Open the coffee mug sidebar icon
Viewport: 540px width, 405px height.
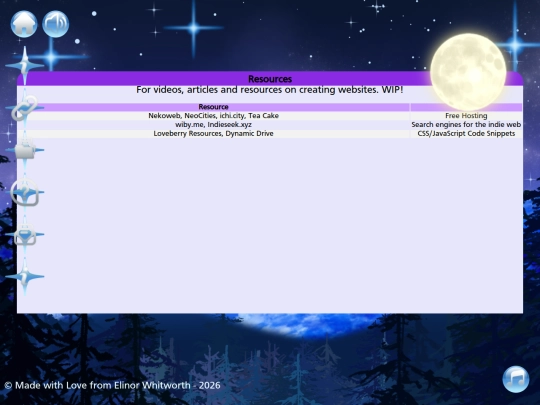point(24,150)
